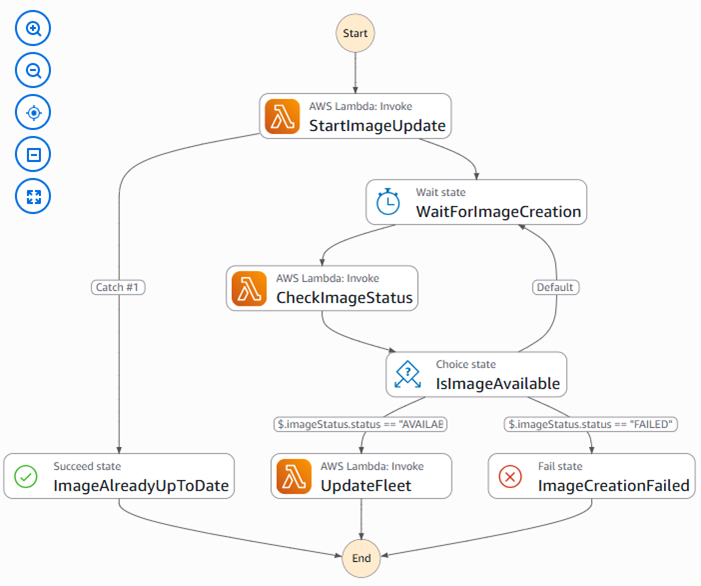Click the red X Fail state icon
701x586 pixels.
pos(510,477)
